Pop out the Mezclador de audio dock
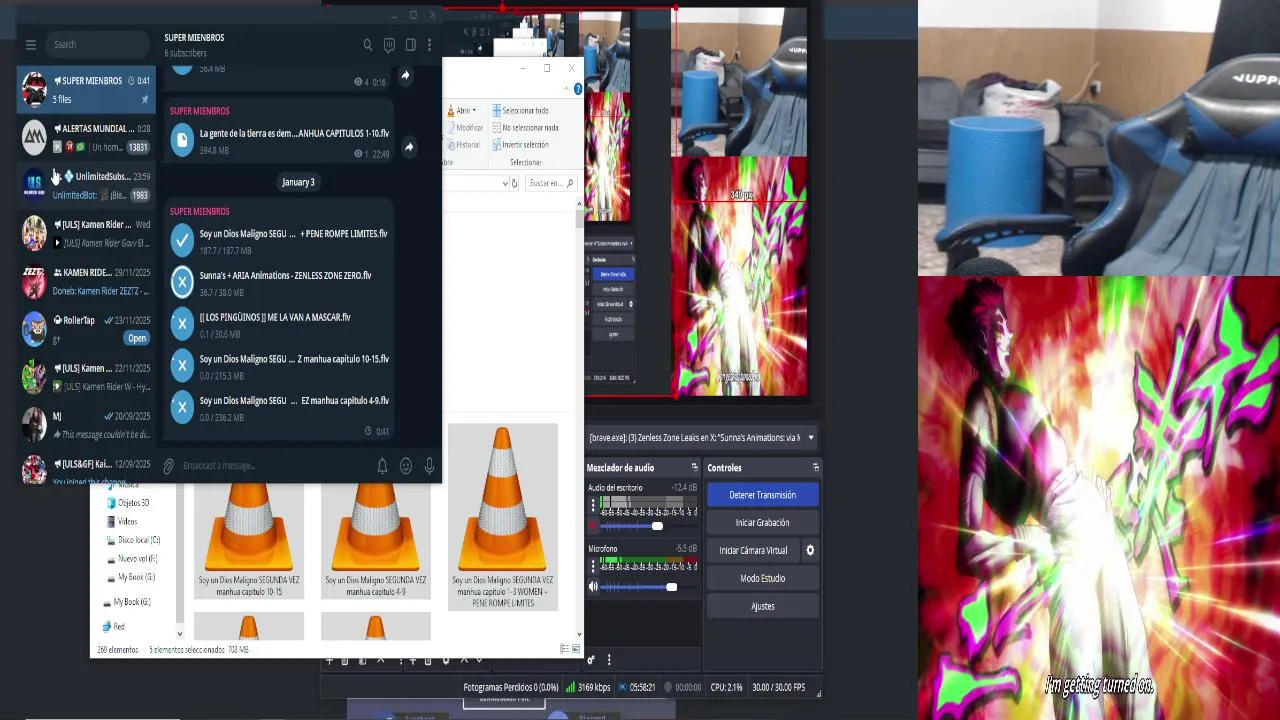The height and width of the screenshot is (720, 1280). [694, 468]
